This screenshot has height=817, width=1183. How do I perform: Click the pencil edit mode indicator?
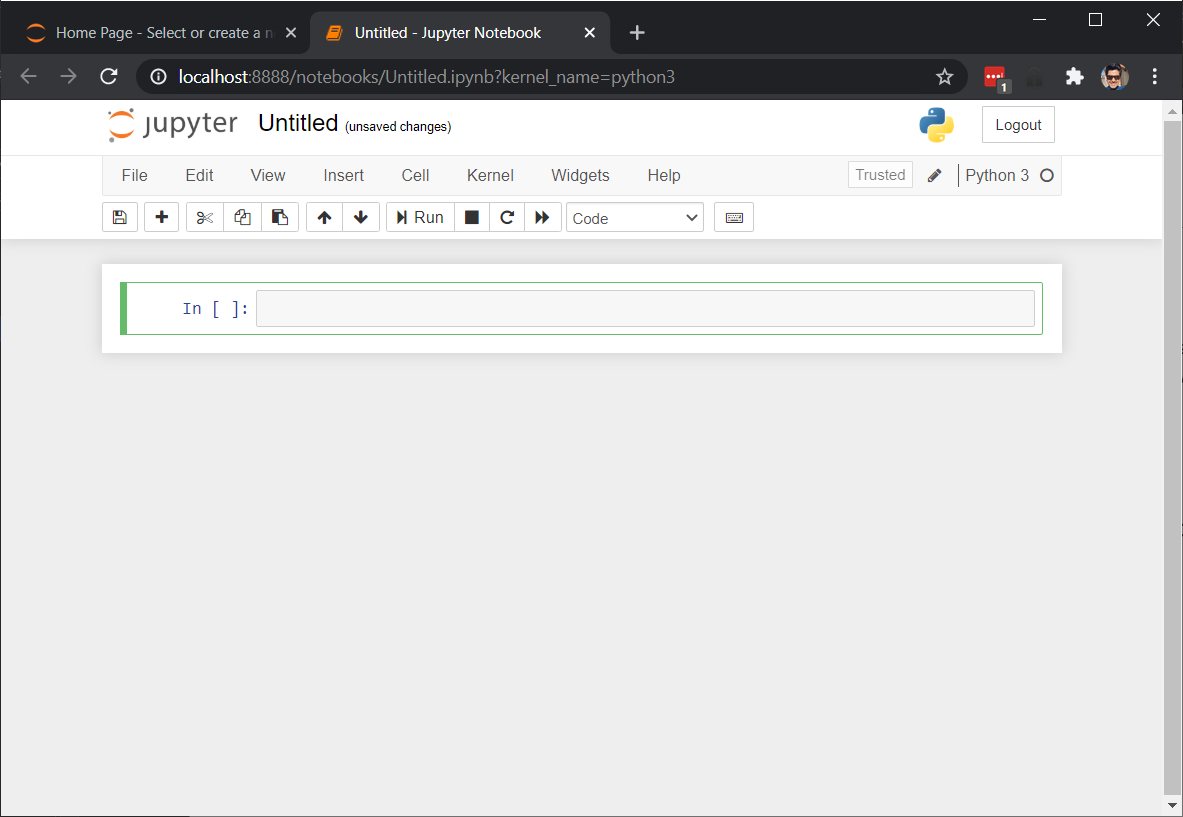pos(934,176)
